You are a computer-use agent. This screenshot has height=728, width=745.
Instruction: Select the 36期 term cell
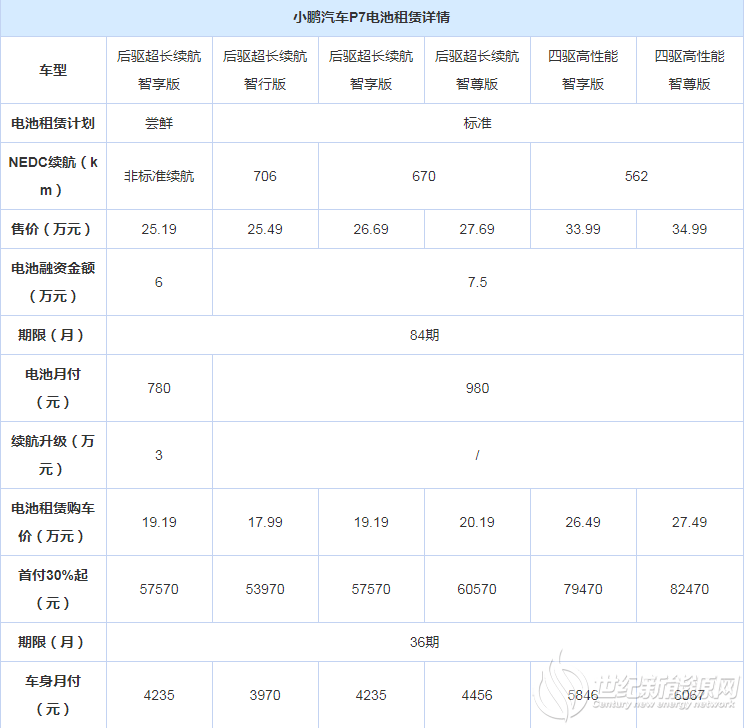tap(425, 642)
